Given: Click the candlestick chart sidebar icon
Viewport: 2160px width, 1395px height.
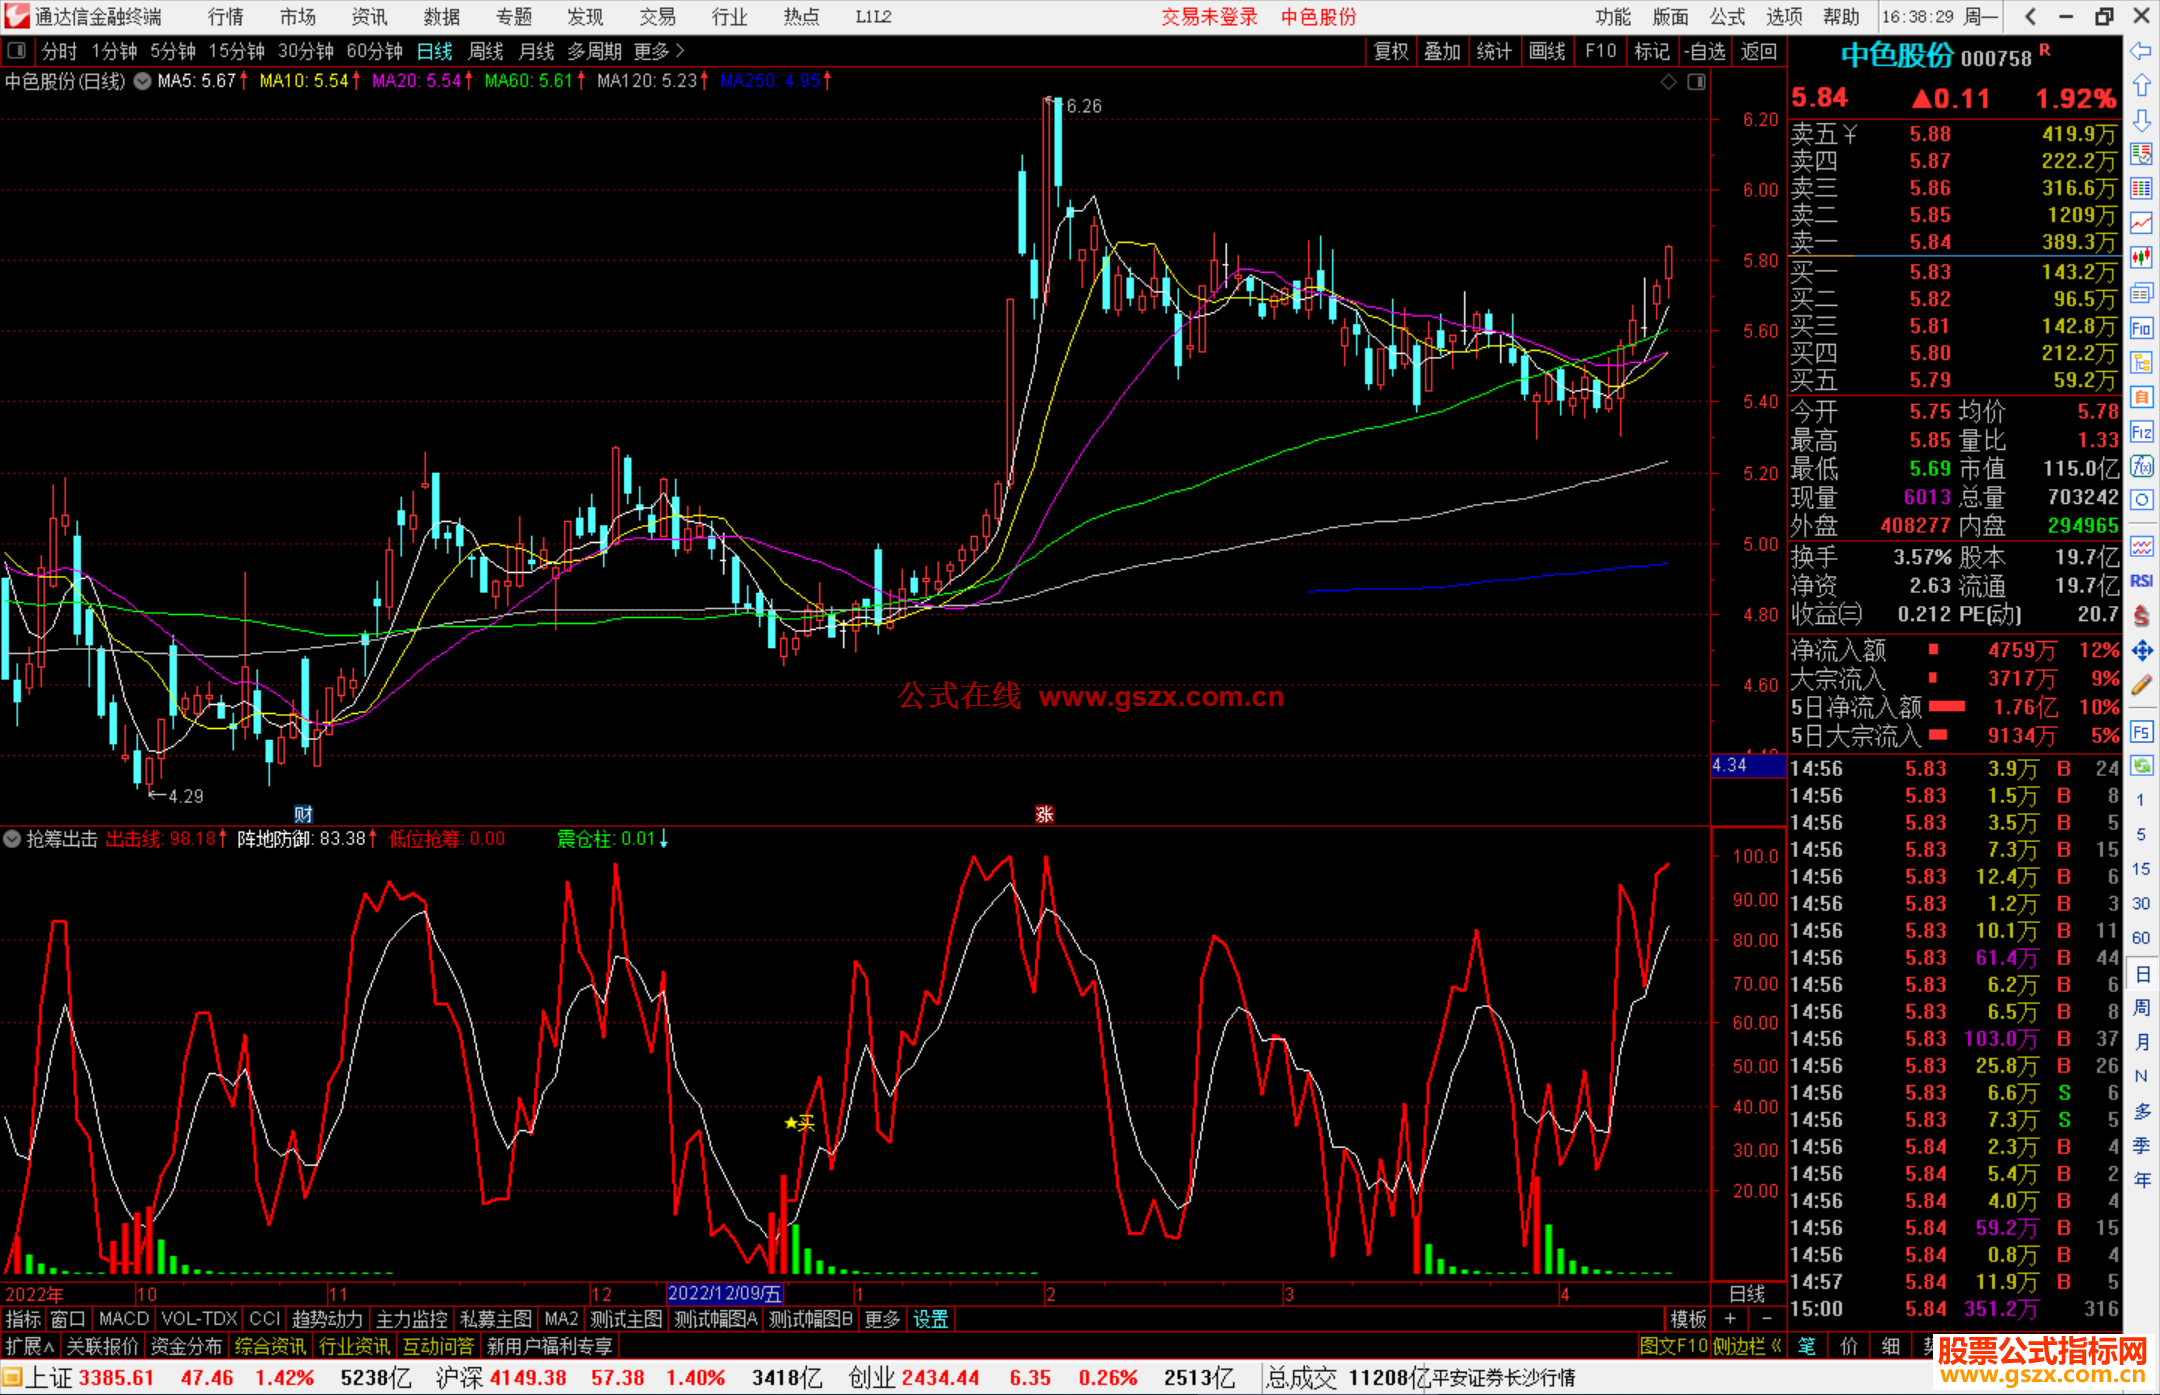Looking at the screenshot, I should click(2141, 258).
